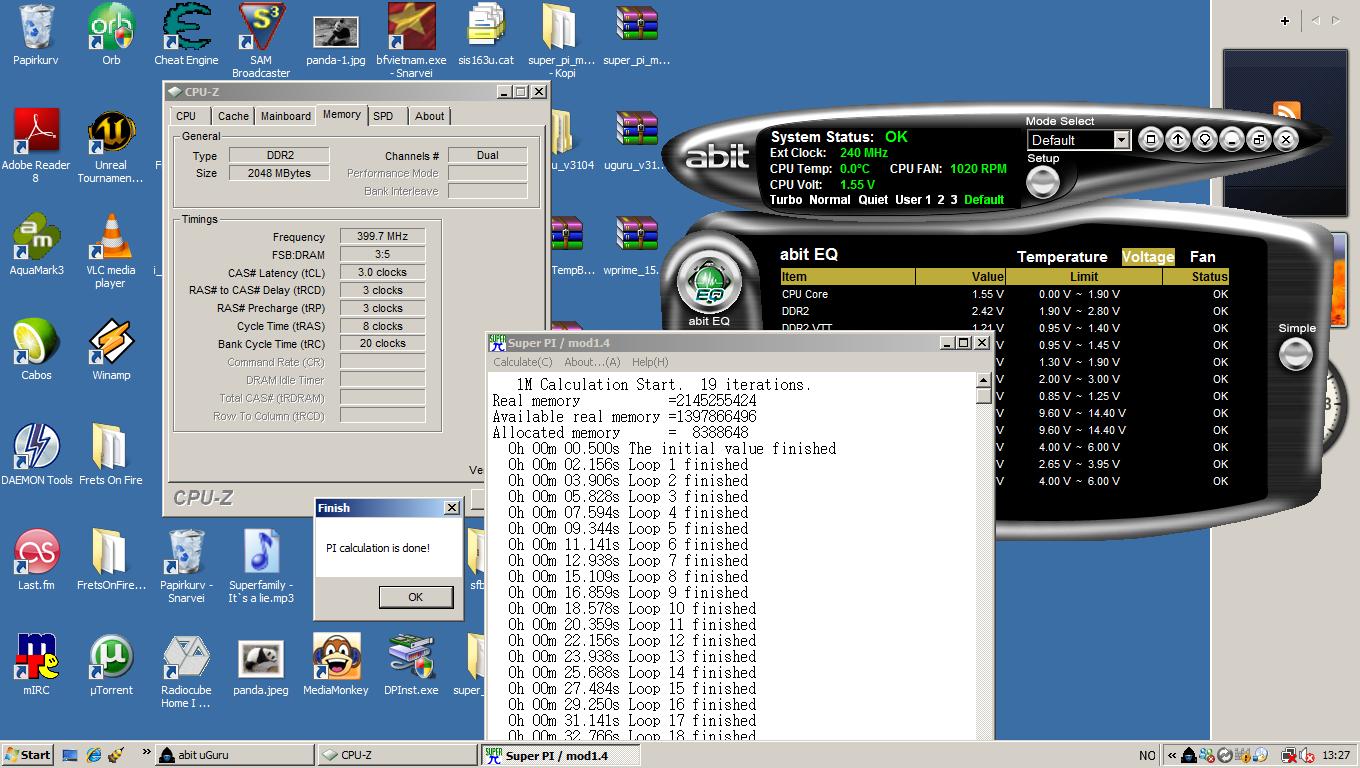Open the Start menu
This screenshot has width=1360, height=768.
(28, 755)
